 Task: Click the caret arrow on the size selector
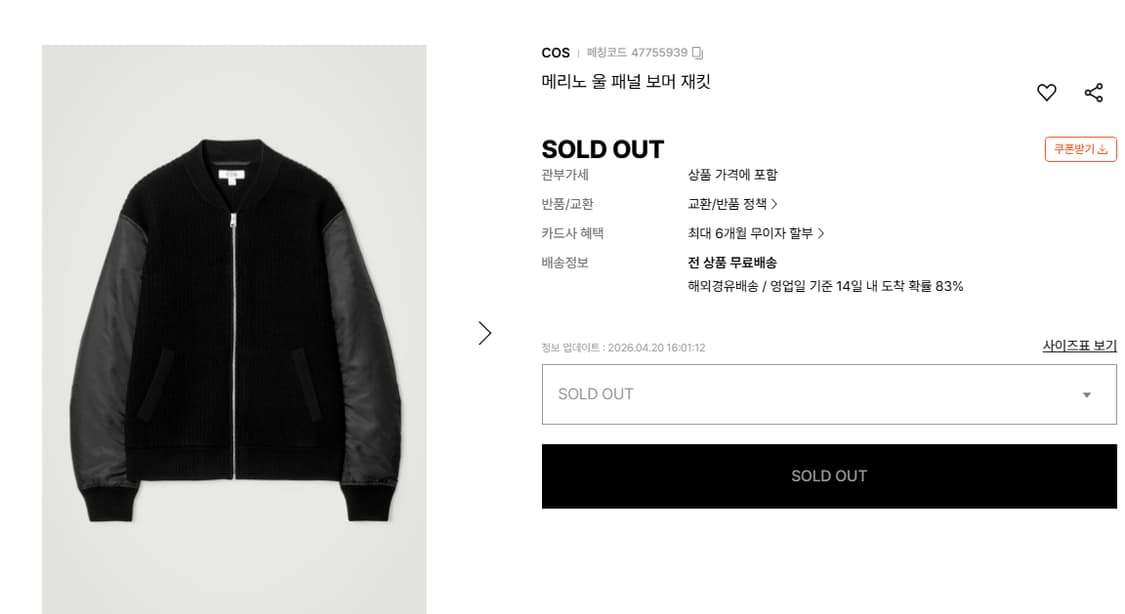coord(1087,394)
